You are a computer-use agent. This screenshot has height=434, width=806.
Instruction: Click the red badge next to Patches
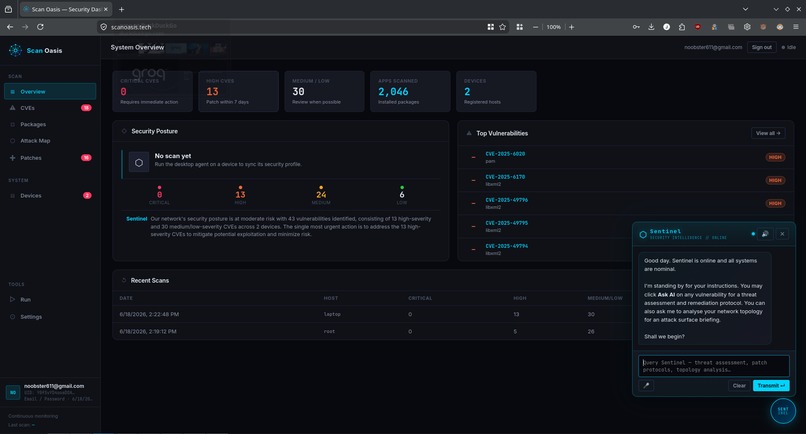pos(86,158)
